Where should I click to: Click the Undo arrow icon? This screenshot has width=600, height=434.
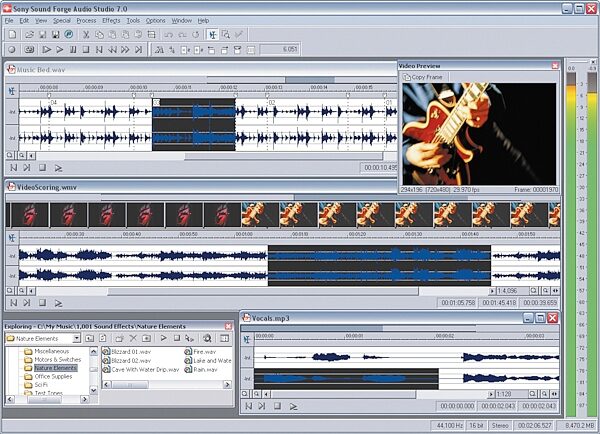[x=169, y=35]
